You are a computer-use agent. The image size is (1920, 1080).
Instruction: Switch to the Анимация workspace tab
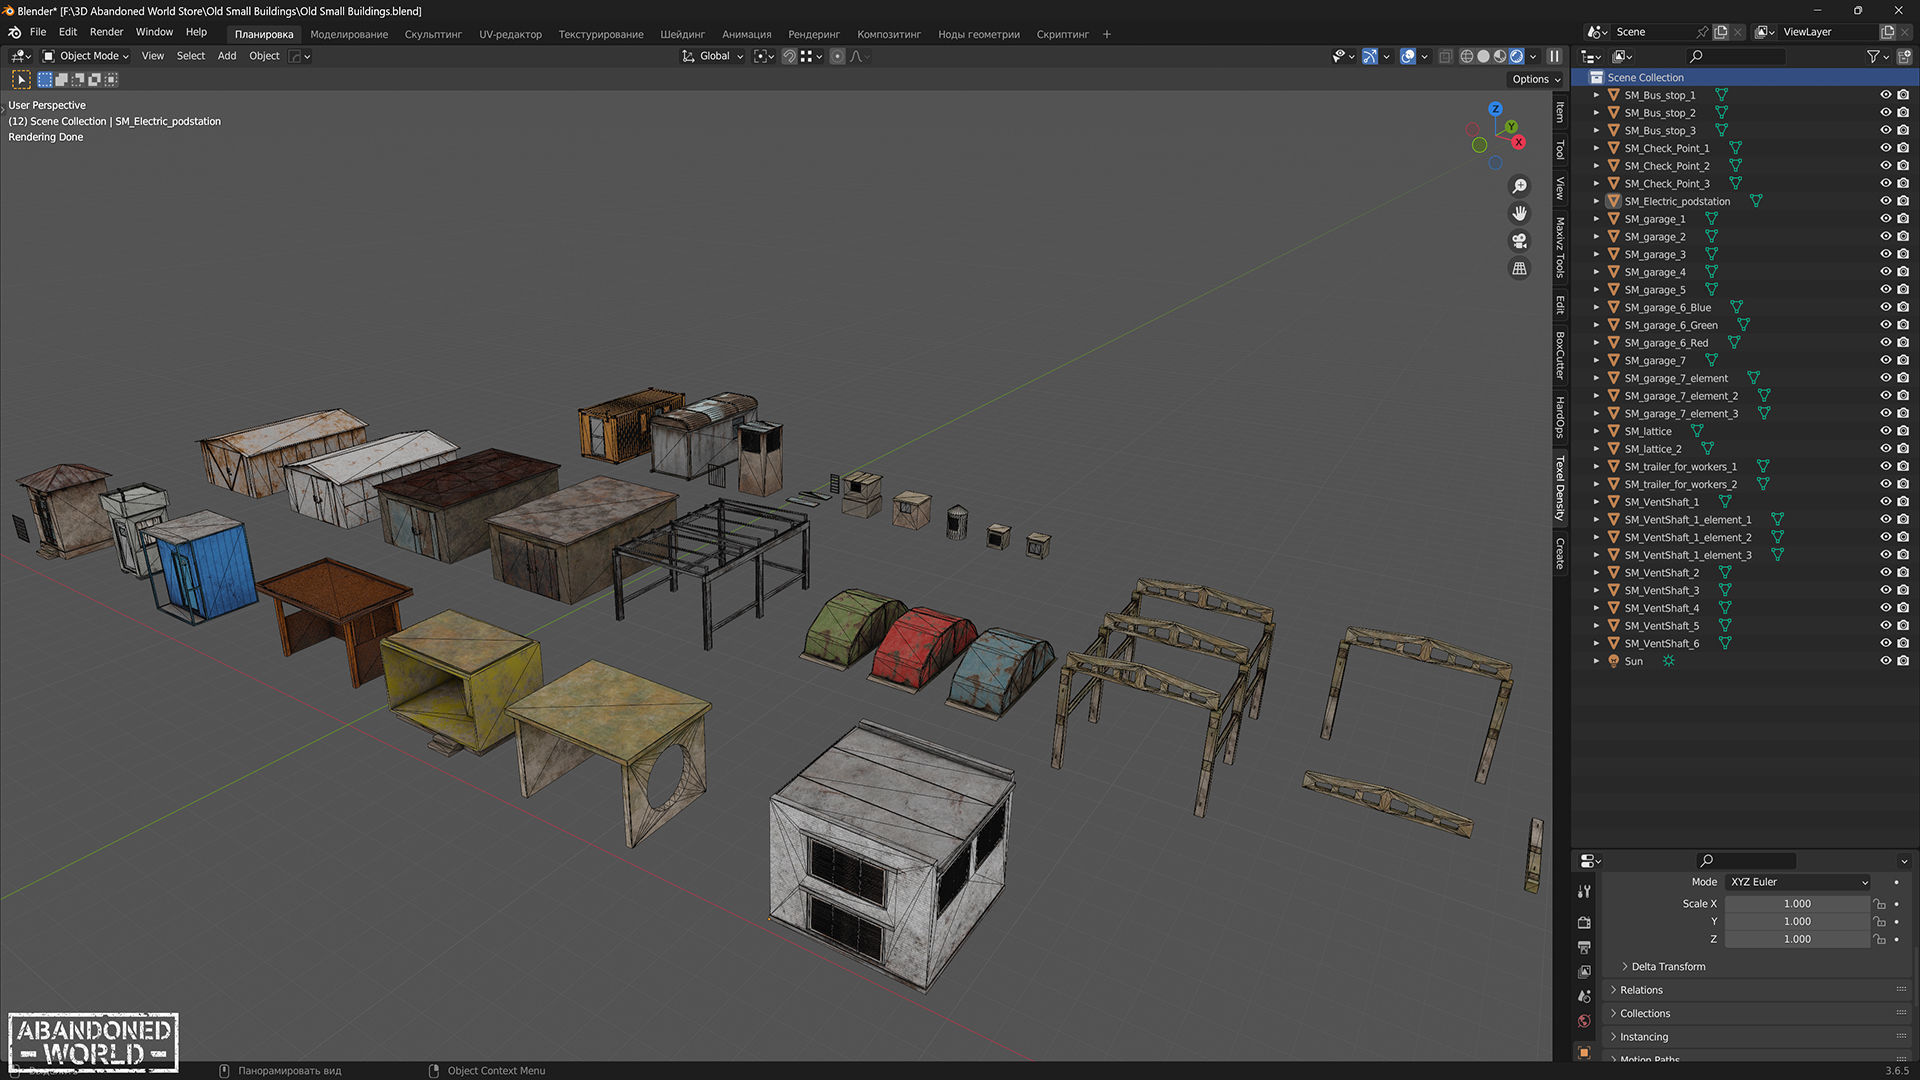[x=747, y=34]
